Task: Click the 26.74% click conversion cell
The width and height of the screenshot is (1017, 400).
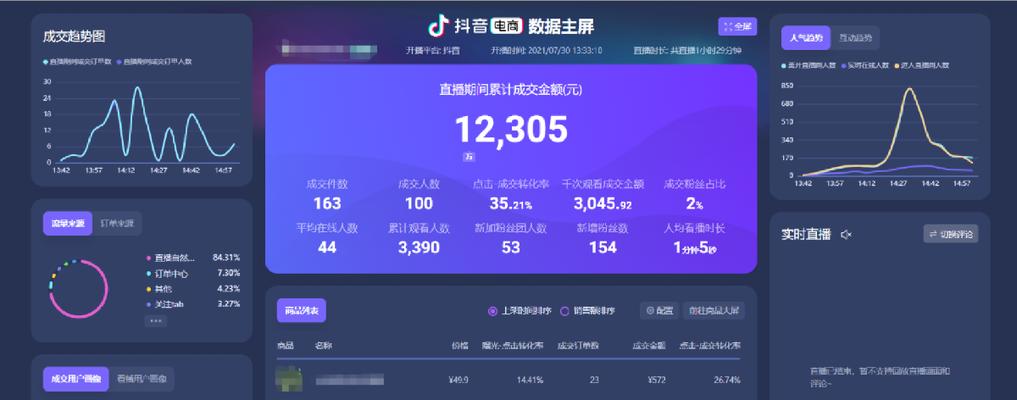Action: [727, 380]
